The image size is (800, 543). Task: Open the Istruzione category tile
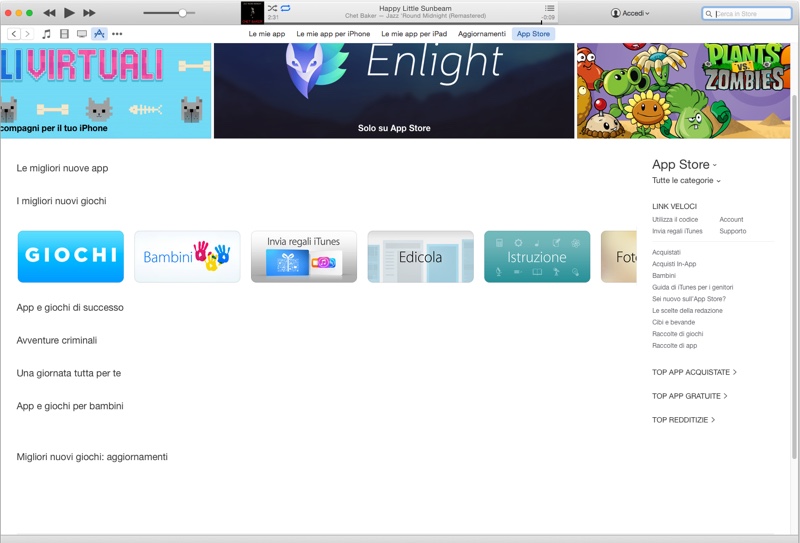pos(537,256)
